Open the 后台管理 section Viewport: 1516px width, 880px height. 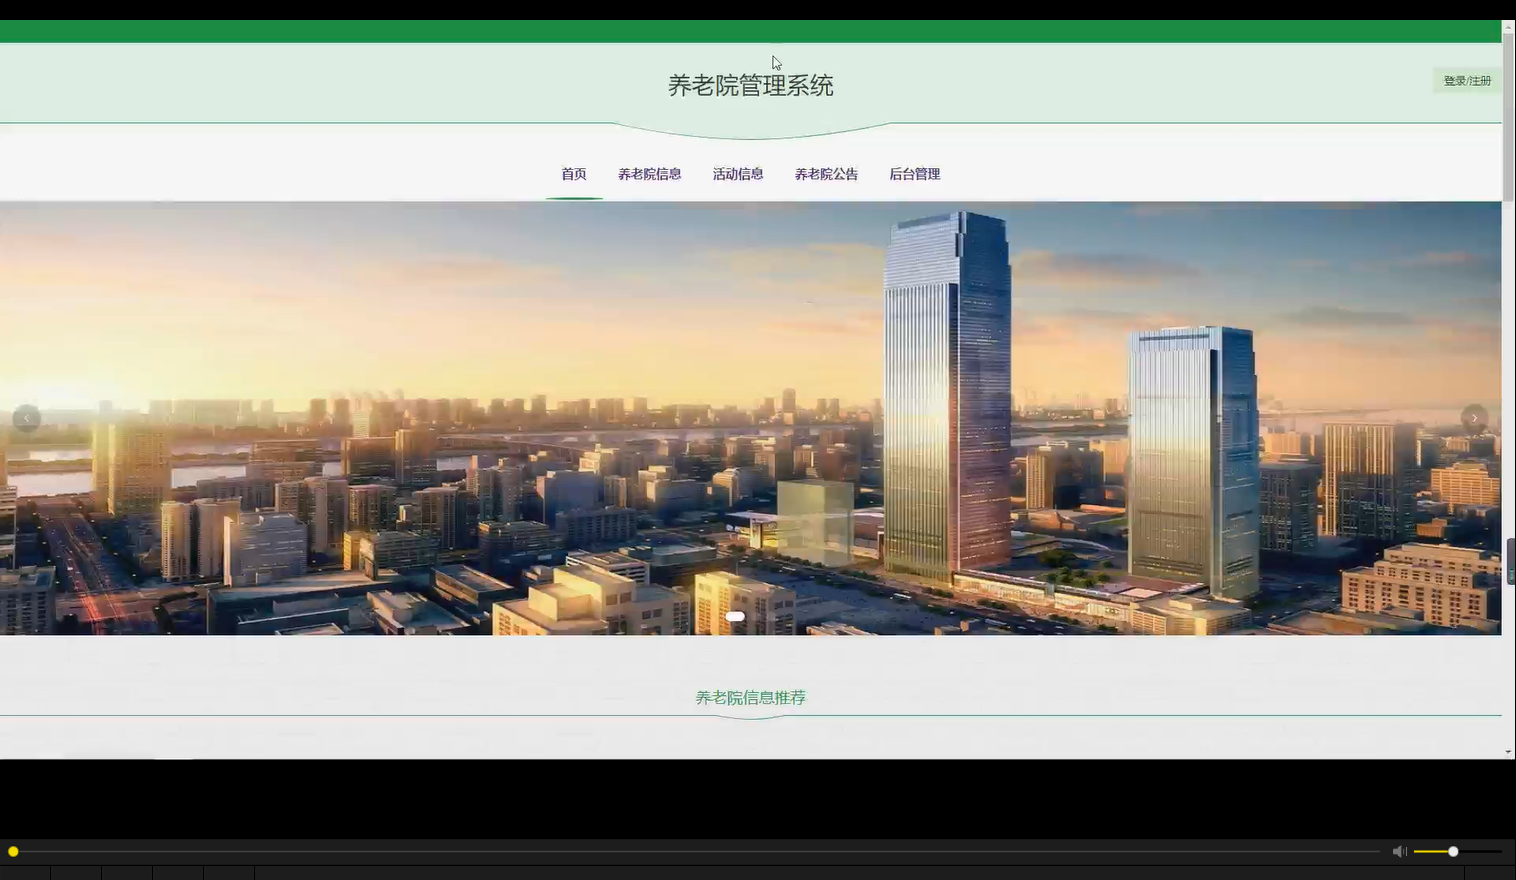click(x=914, y=173)
